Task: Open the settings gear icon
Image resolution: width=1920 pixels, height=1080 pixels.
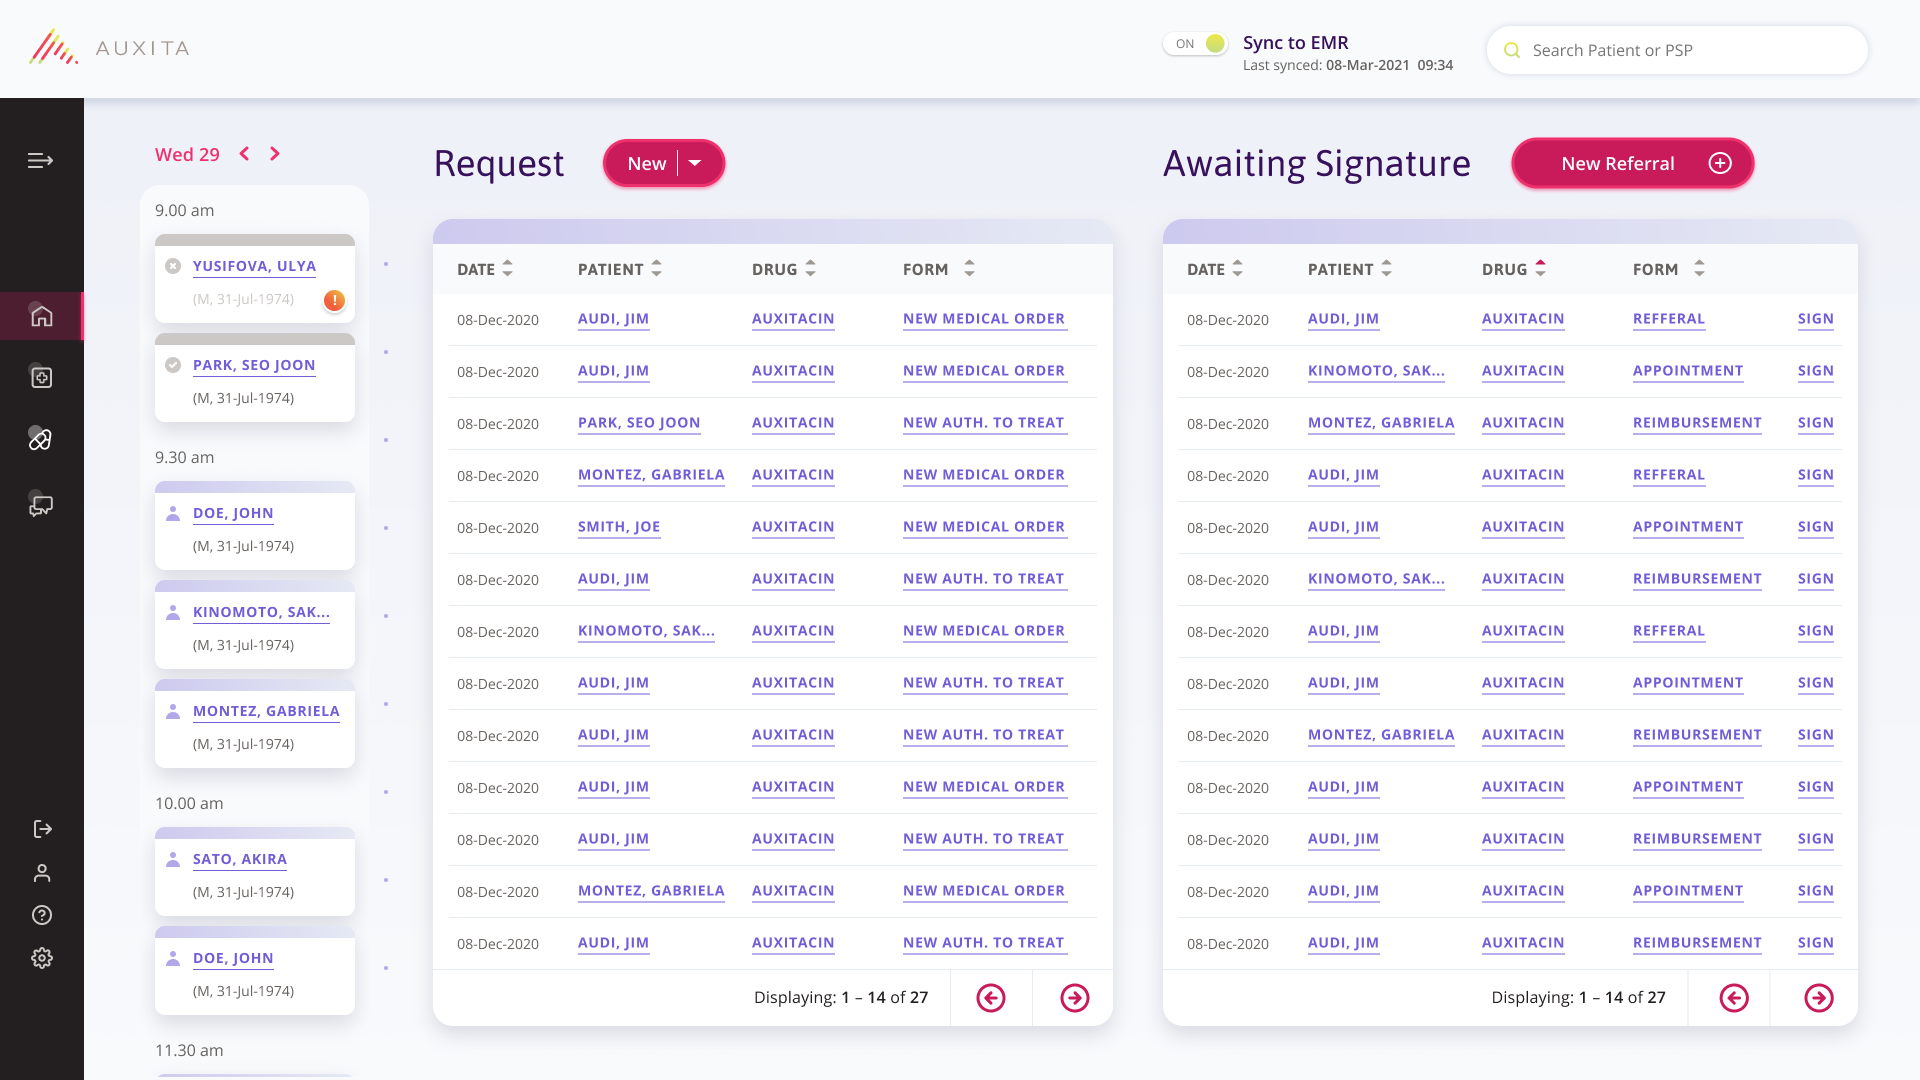Action: click(42, 958)
